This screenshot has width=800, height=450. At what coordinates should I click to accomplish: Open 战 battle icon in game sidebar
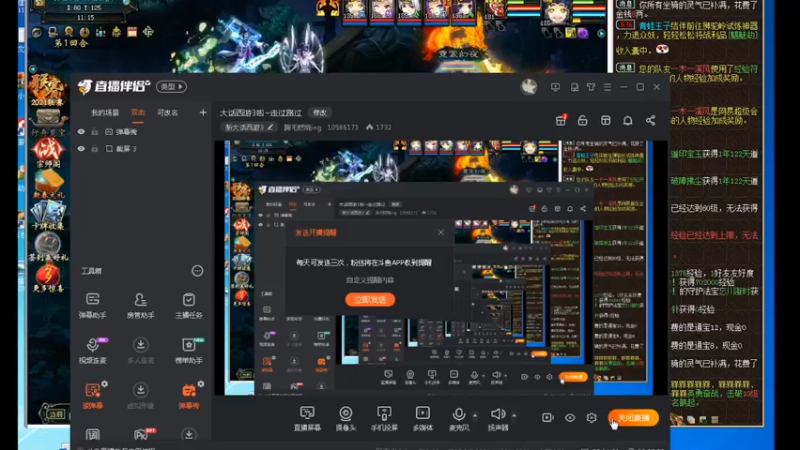click(x=47, y=153)
